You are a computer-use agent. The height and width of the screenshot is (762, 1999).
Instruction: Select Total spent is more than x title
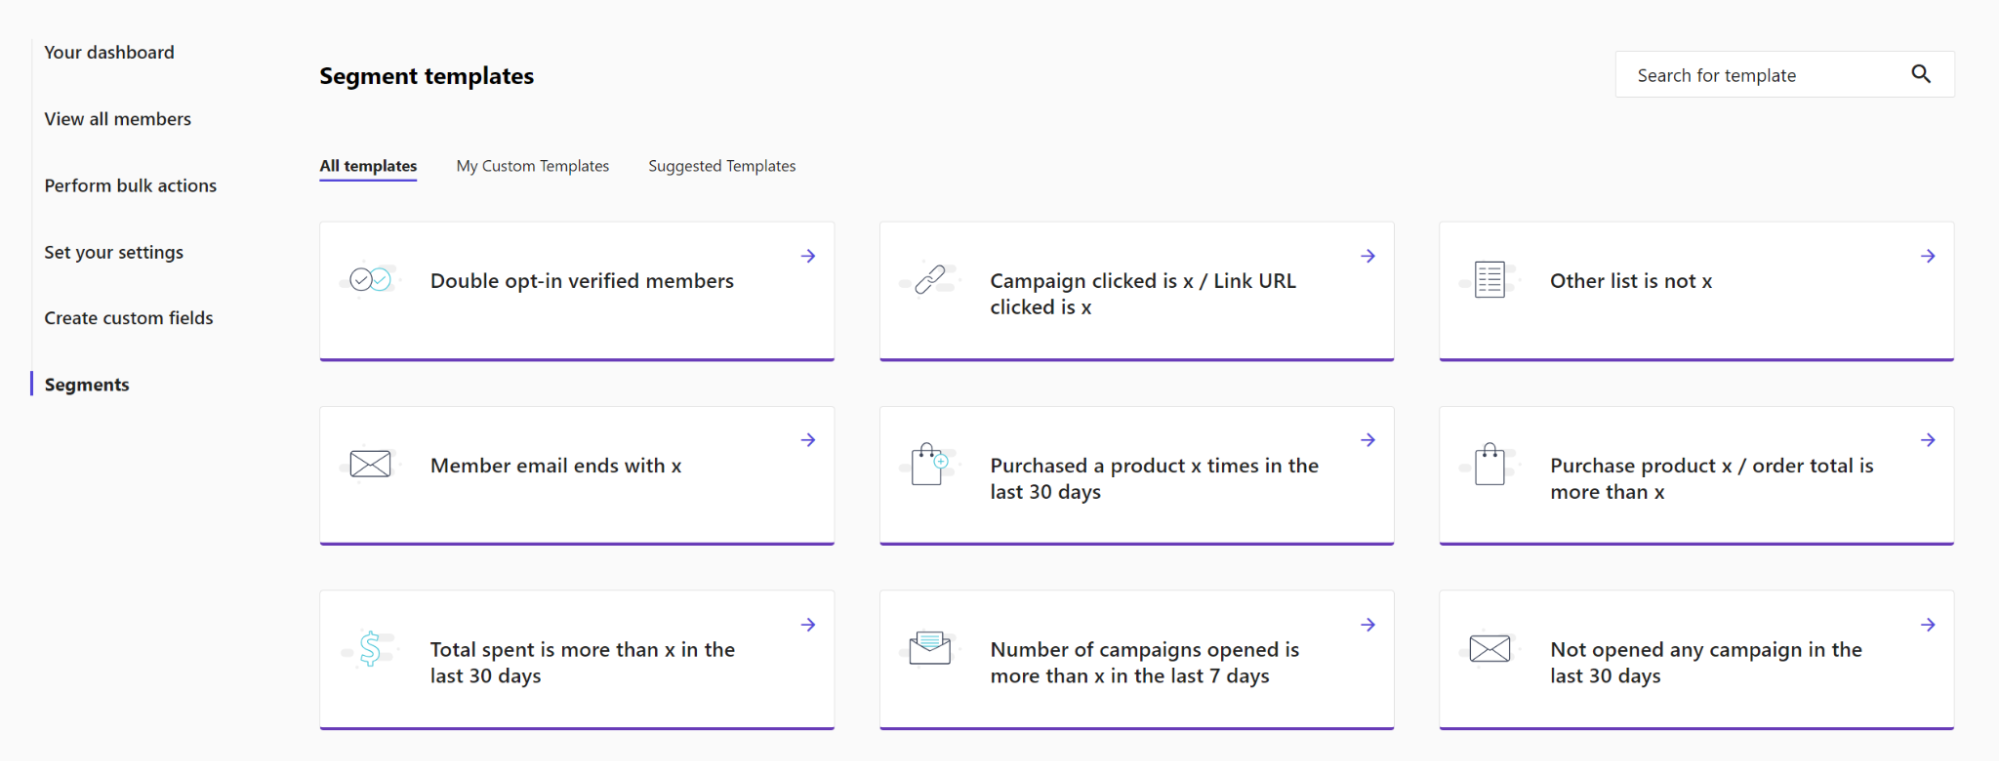point(583,662)
